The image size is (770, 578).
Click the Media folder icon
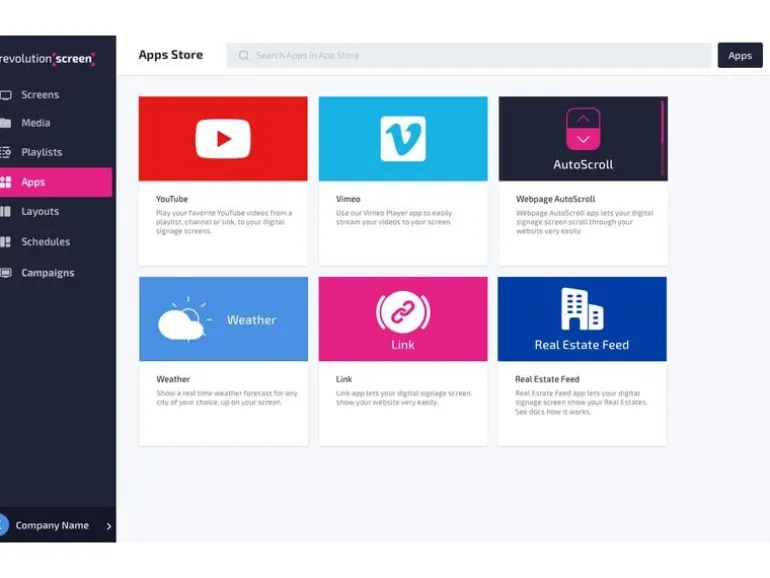pos(5,123)
